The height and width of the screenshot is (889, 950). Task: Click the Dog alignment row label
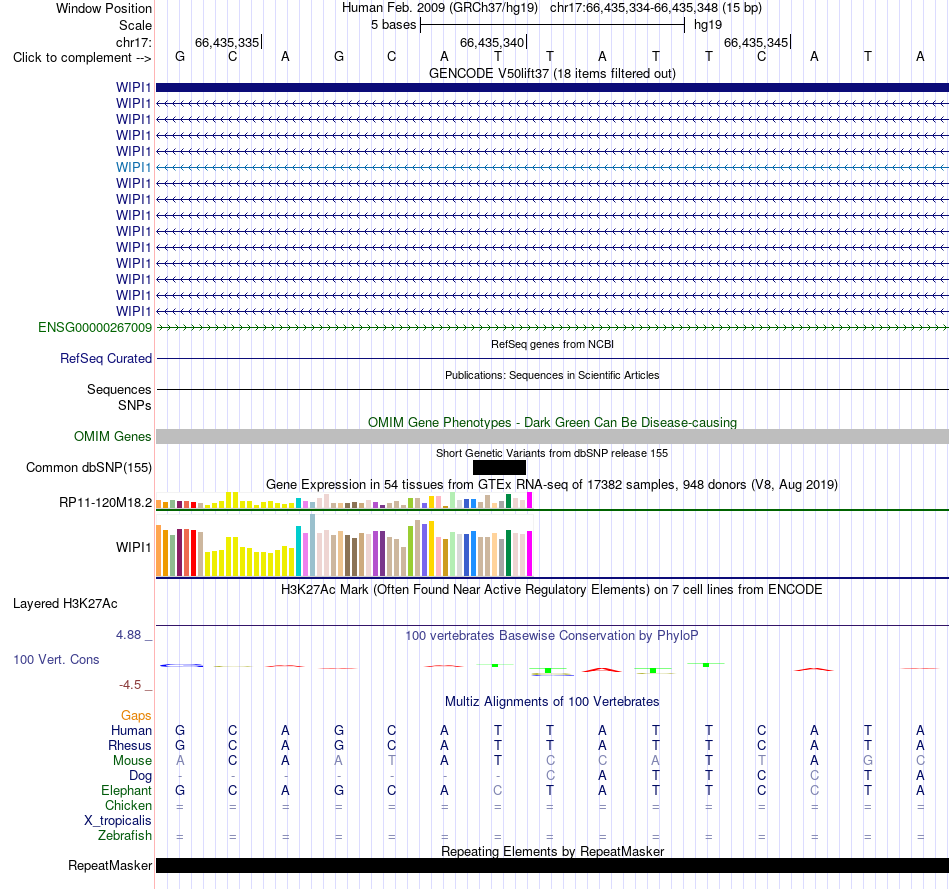pyautogui.click(x=140, y=776)
